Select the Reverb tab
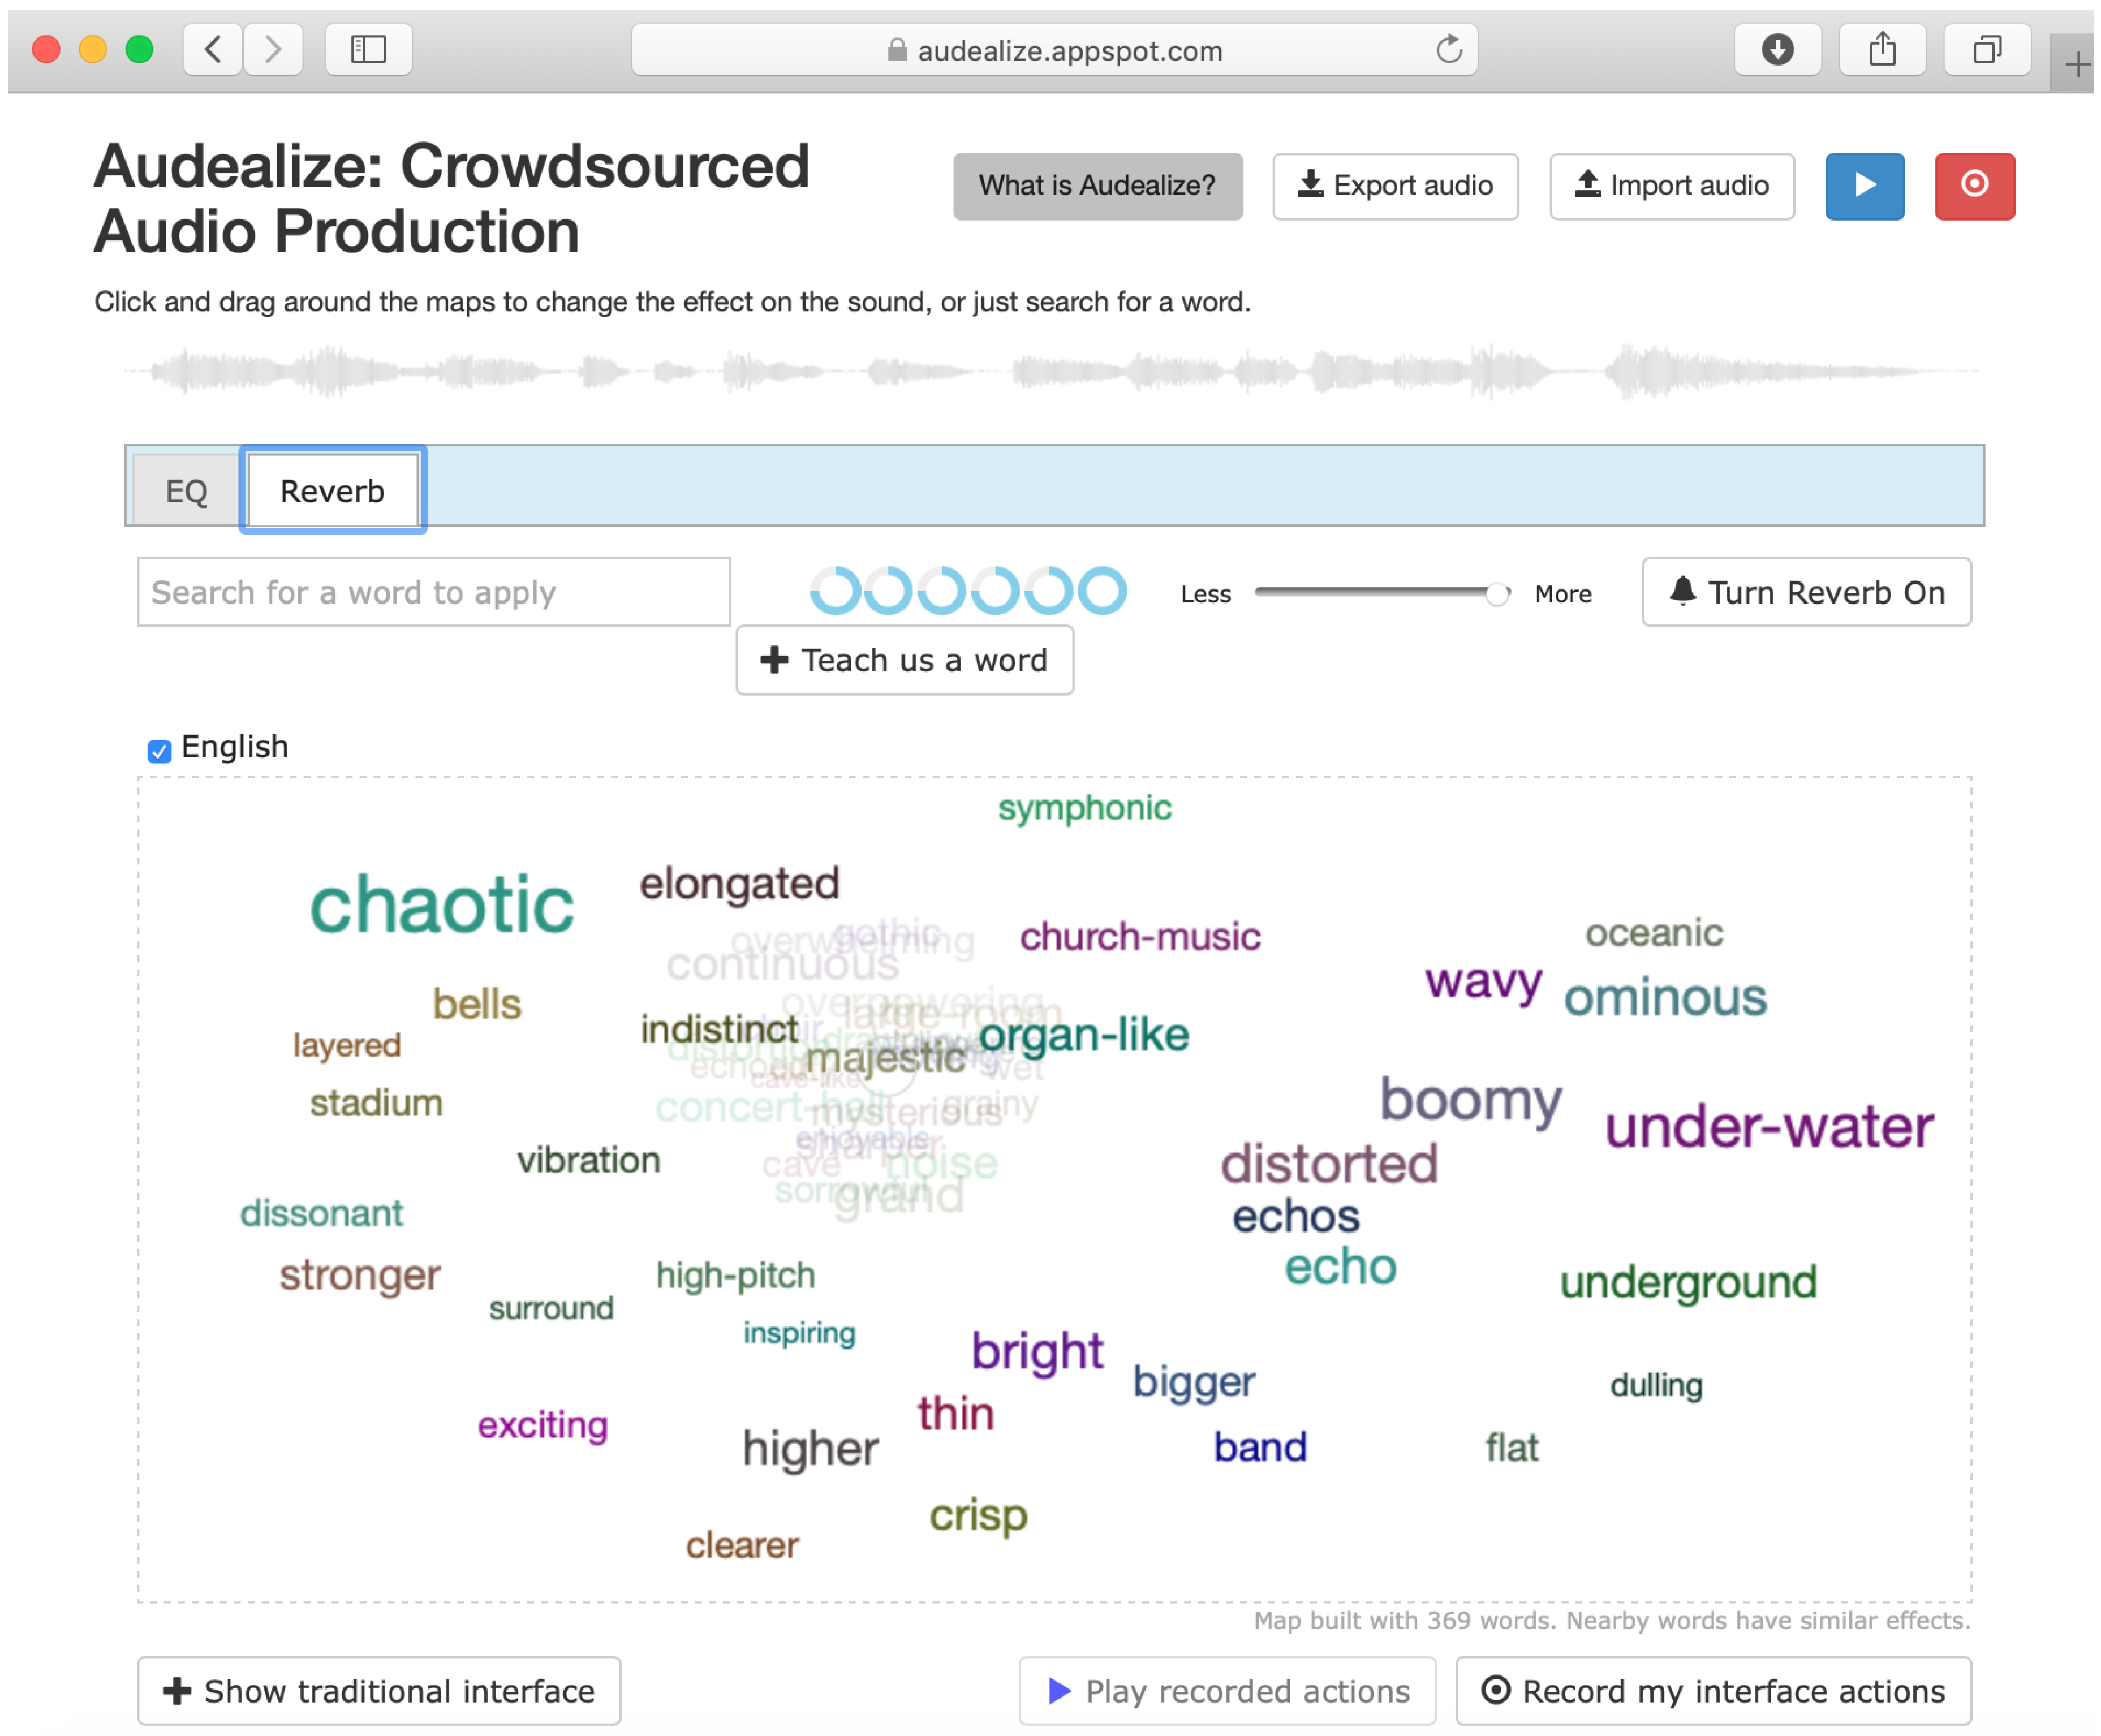Screen dimensions: 2101x1736 pos(332,491)
